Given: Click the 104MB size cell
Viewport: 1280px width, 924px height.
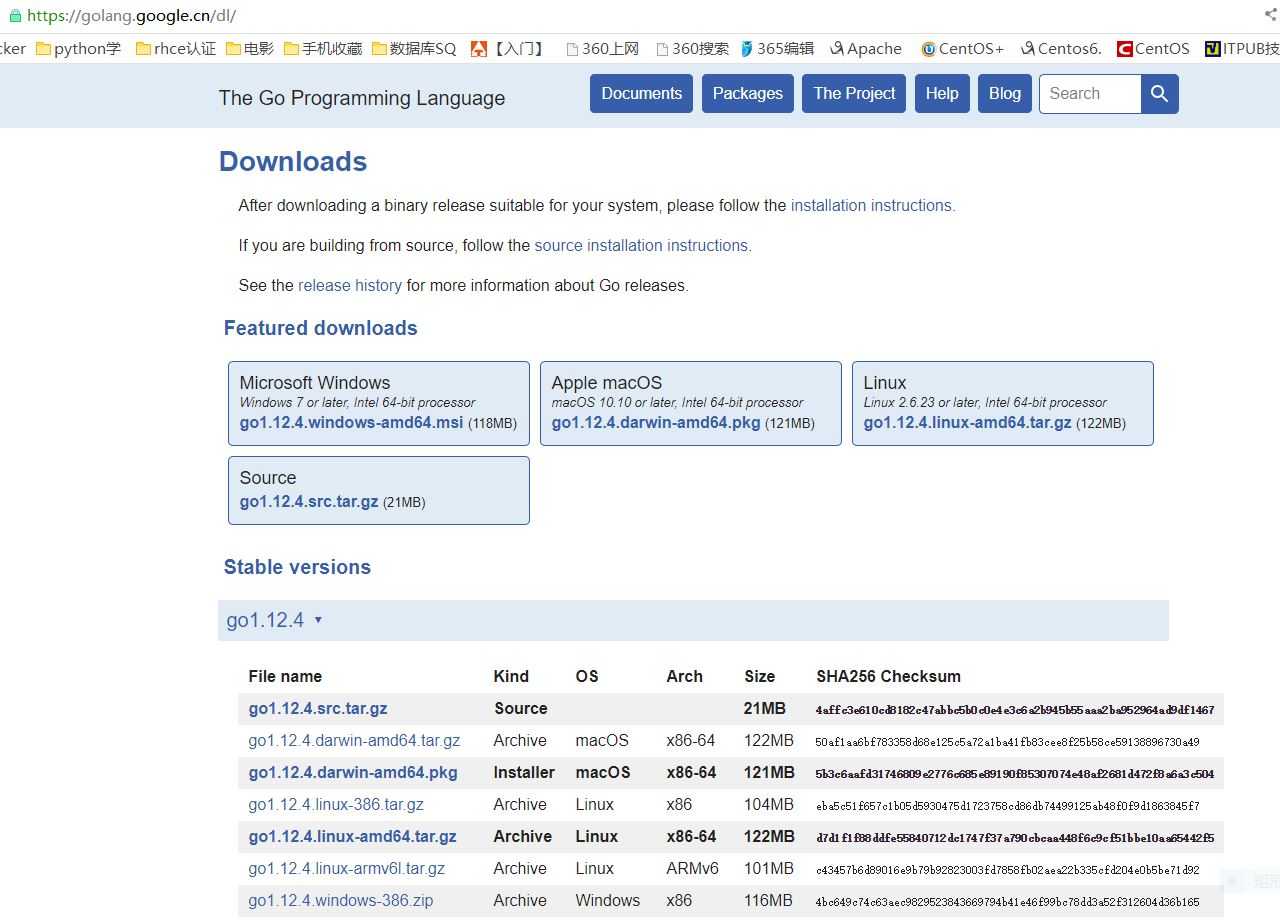Looking at the screenshot, I should tap(769, 804).
